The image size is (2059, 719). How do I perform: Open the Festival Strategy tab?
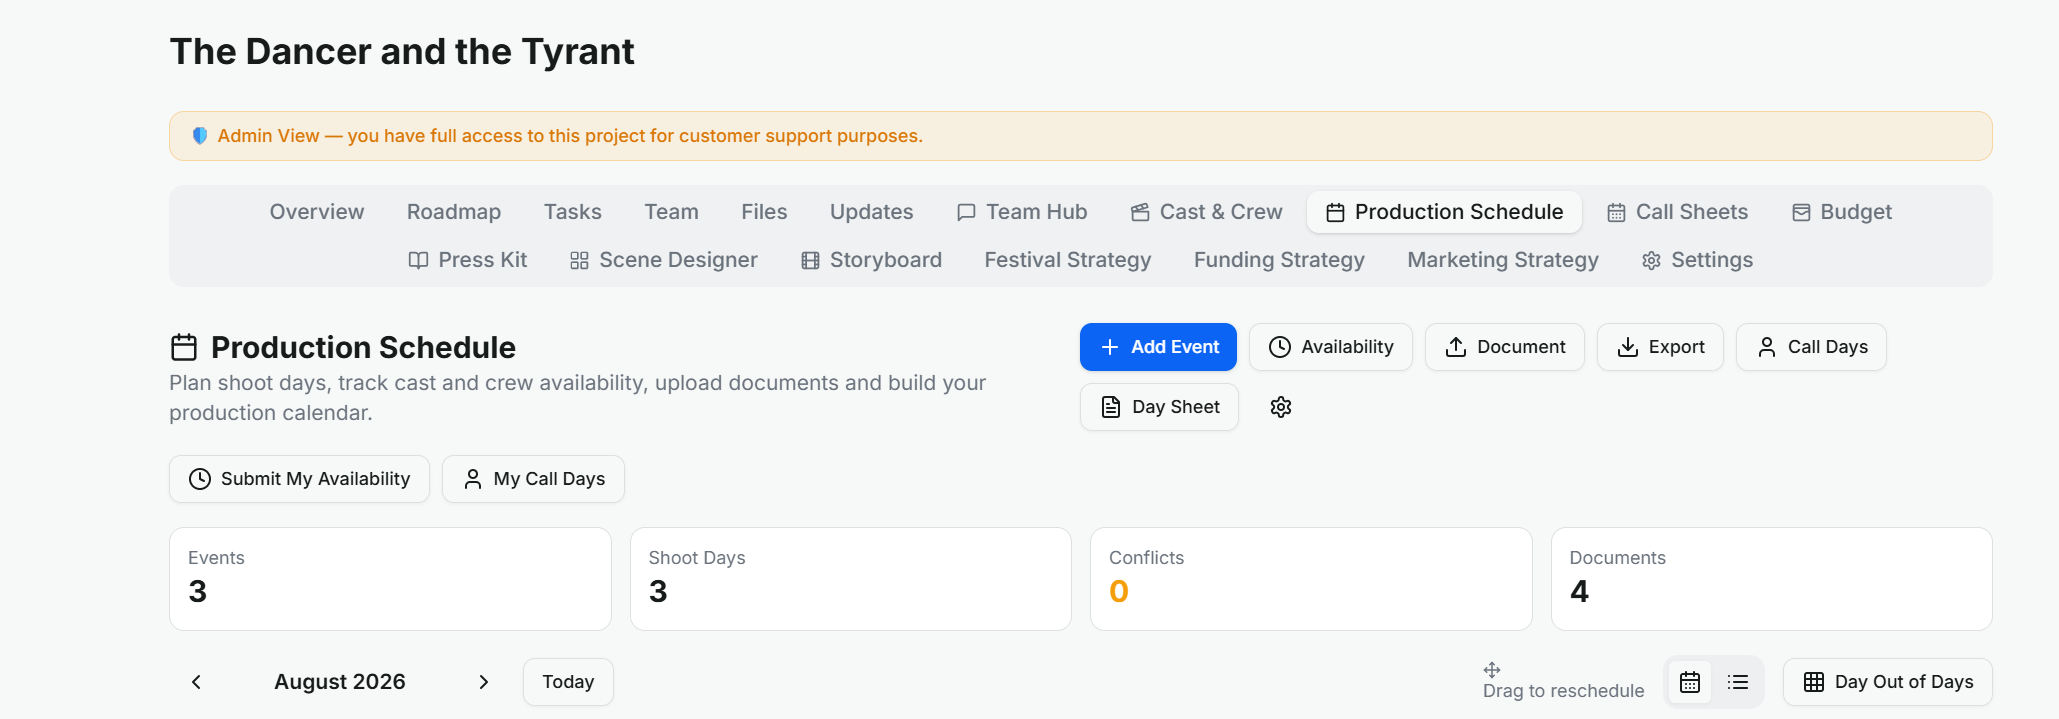pos(1067,260)
